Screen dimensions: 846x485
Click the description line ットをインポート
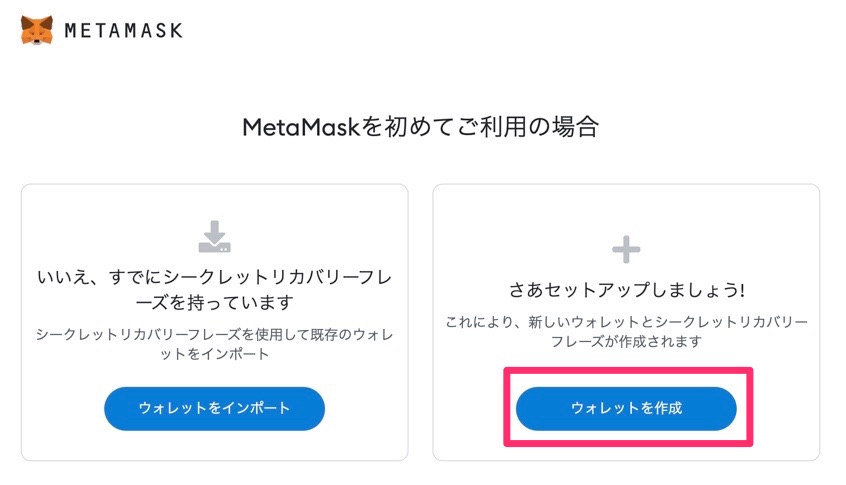215,354
